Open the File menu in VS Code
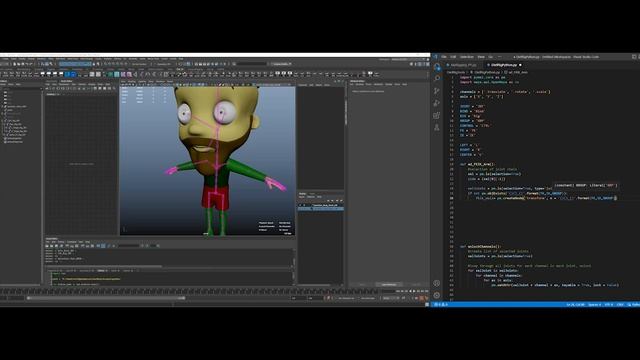The width and height of the screenshot is (640, 360). point(444,57)
